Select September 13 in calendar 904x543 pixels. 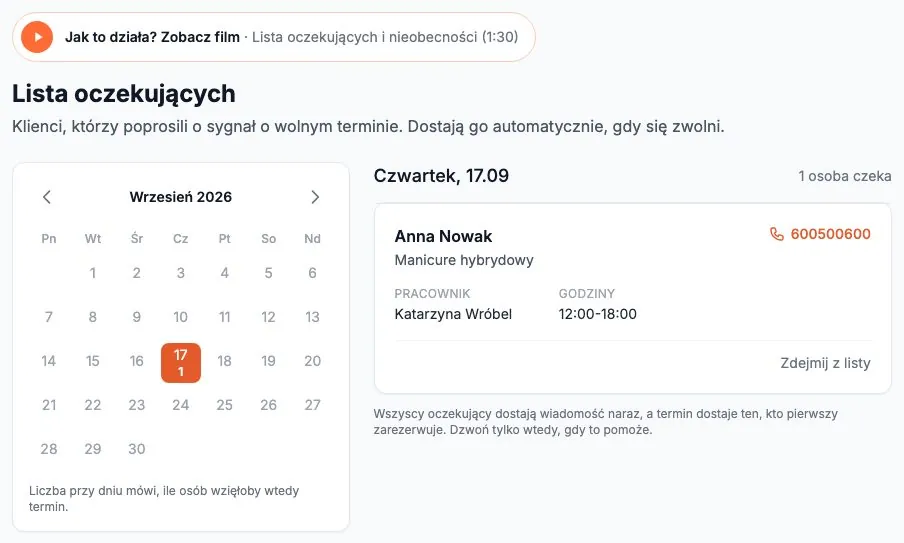(x=312, y=317)
